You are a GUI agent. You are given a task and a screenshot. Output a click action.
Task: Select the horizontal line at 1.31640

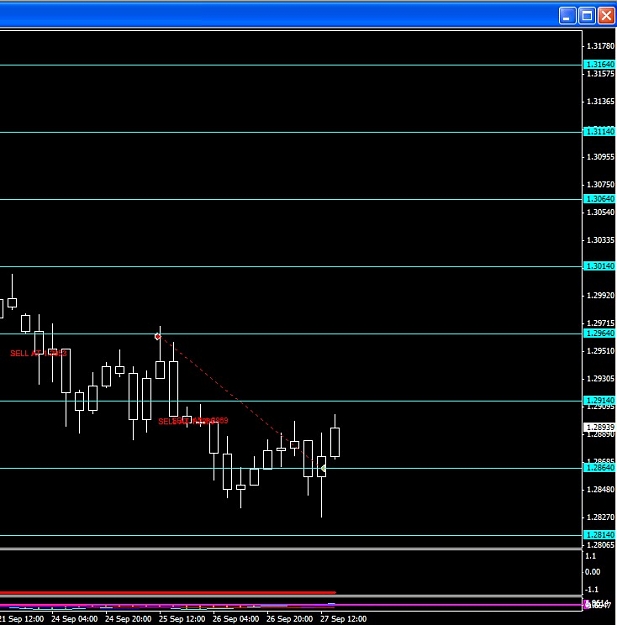coord(291,65)
